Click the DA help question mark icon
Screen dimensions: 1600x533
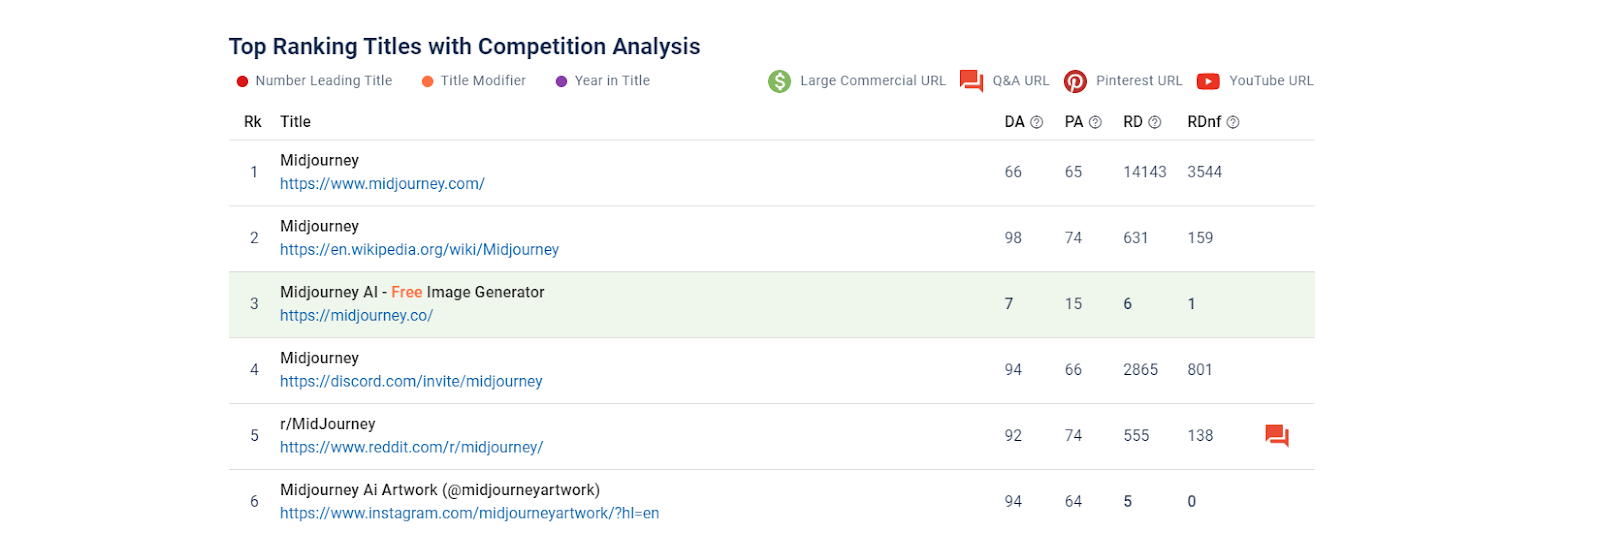coord(1037,122)
